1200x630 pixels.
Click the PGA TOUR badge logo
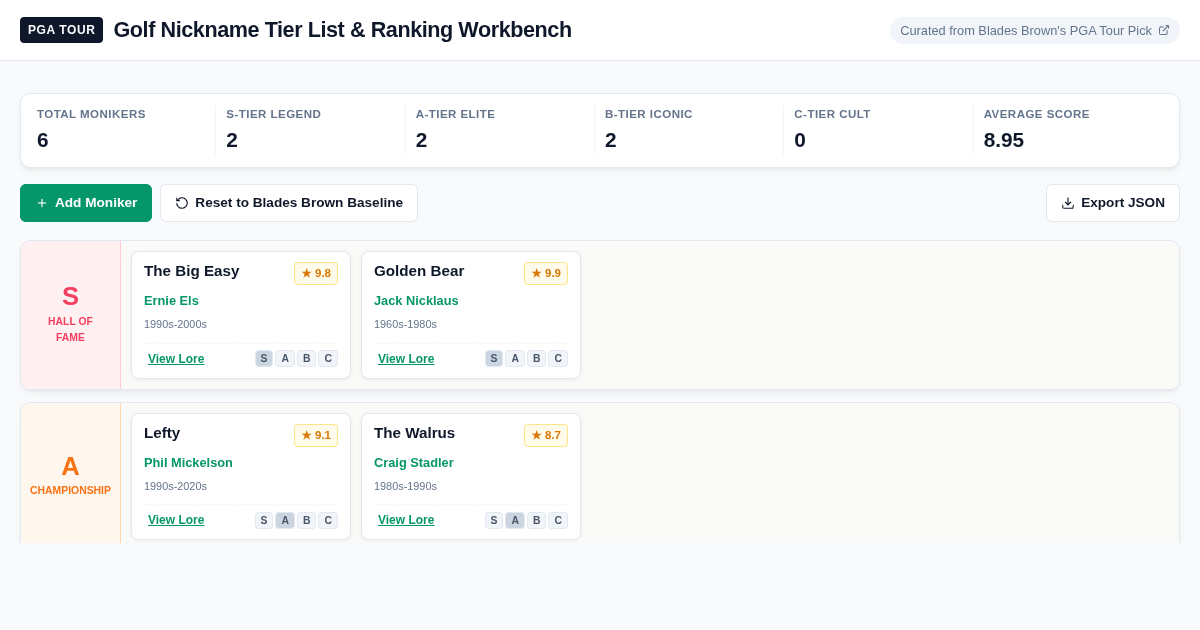pos(61,30)
